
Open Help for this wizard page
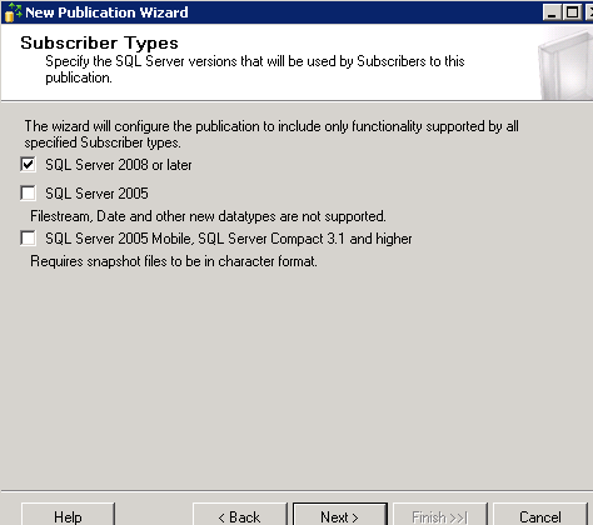(68, 516)
